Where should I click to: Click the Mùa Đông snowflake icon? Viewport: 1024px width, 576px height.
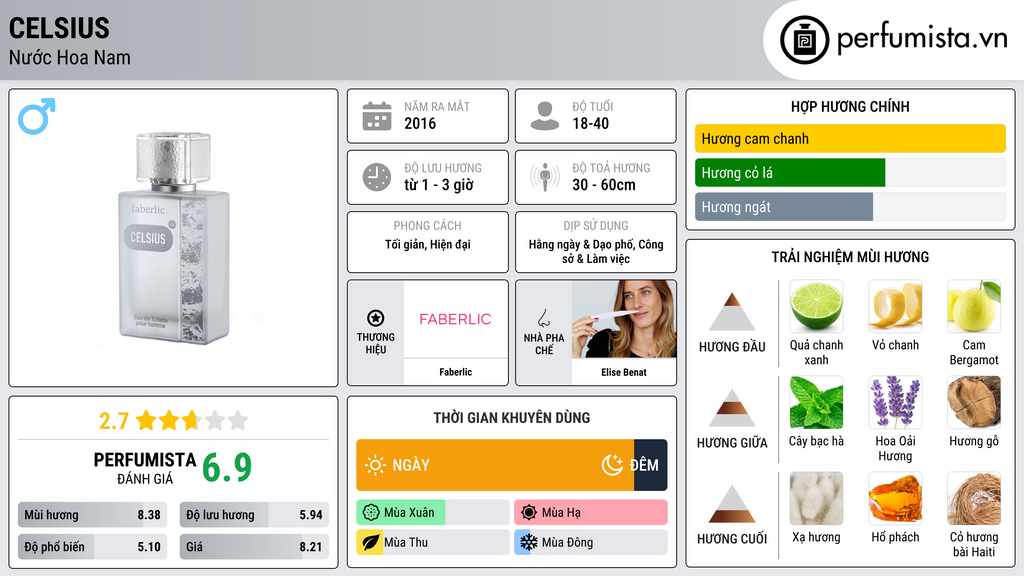tap(529, 542)
